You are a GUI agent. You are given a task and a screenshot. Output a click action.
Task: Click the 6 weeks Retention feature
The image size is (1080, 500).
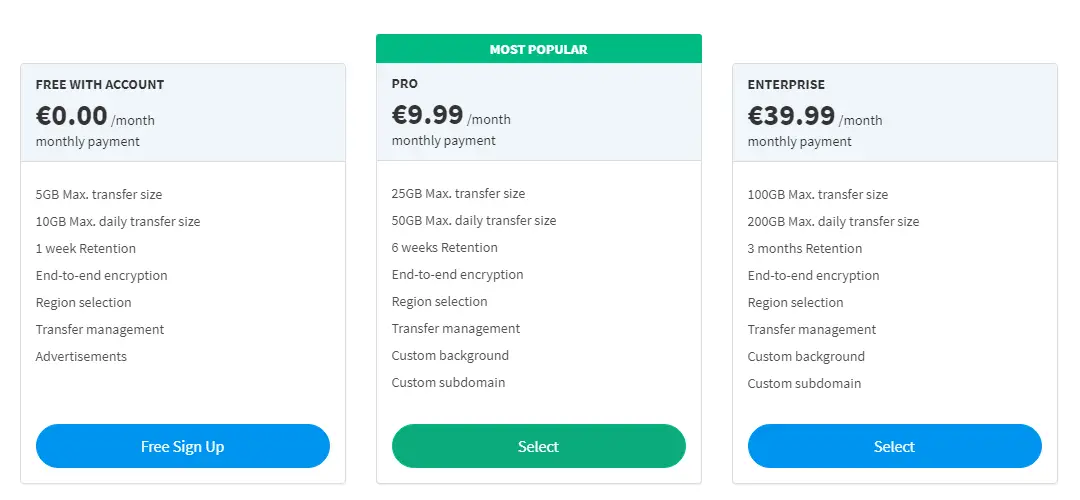(445, 248)
